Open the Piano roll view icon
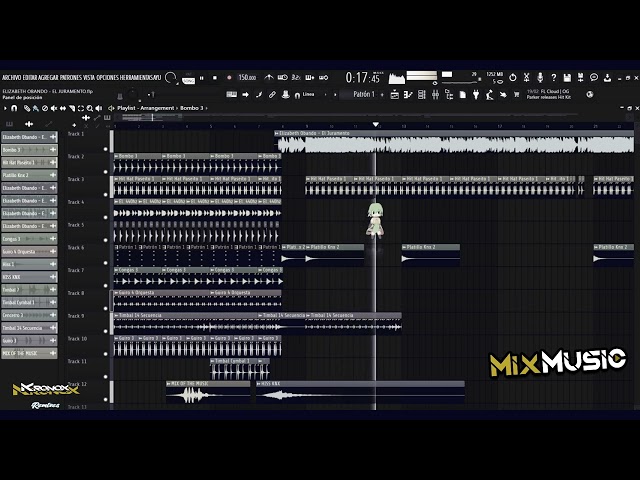 pyautogui.click(x=408, y=95)
